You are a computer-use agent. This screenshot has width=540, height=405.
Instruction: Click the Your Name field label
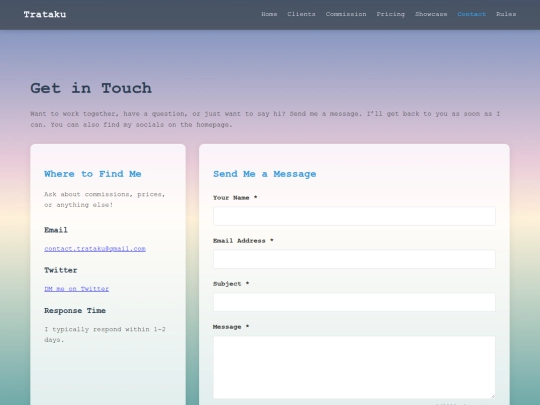click(x=235, y=198)
